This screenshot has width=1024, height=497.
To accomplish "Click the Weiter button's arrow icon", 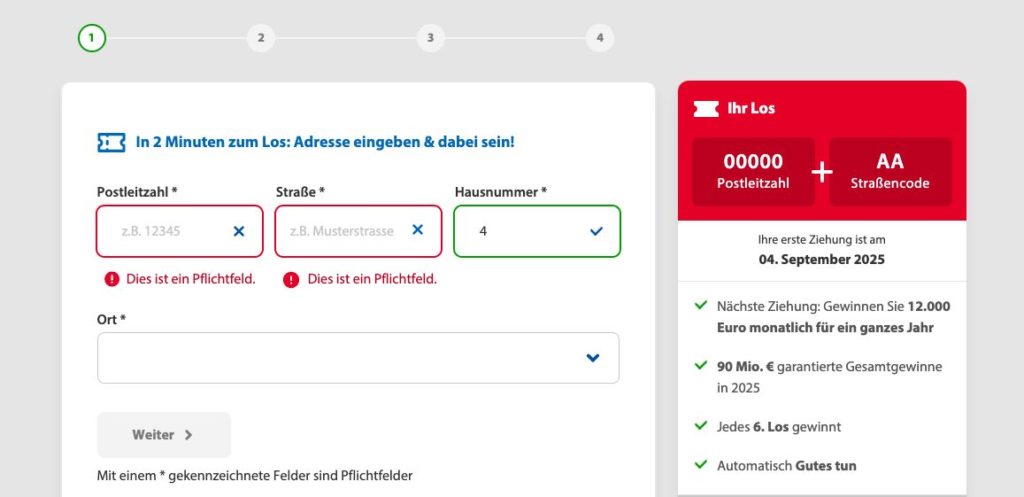I will [x=188, y=435].
